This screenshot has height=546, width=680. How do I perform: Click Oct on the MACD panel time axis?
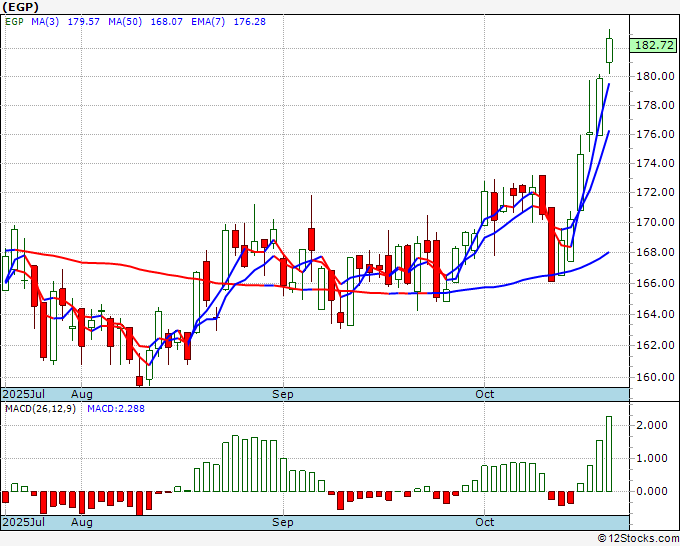pyautogui.click(x=484, y=522)
